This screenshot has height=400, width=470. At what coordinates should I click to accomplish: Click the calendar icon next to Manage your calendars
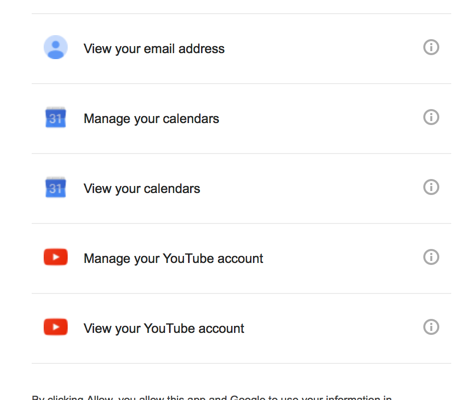coord(56,117)
